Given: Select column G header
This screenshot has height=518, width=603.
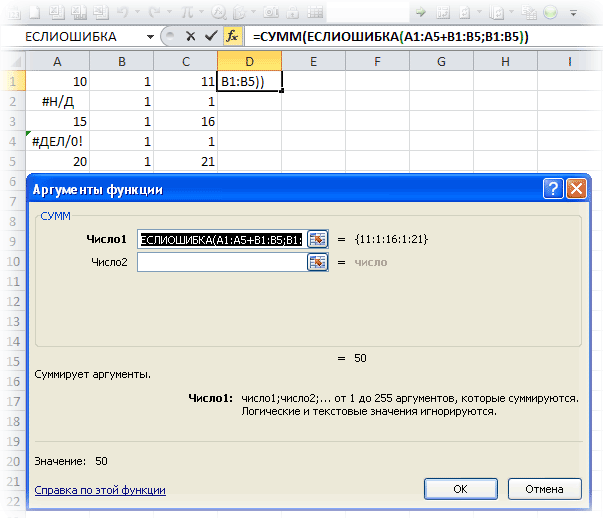Looking at the screenshot, I should [441, 61].
